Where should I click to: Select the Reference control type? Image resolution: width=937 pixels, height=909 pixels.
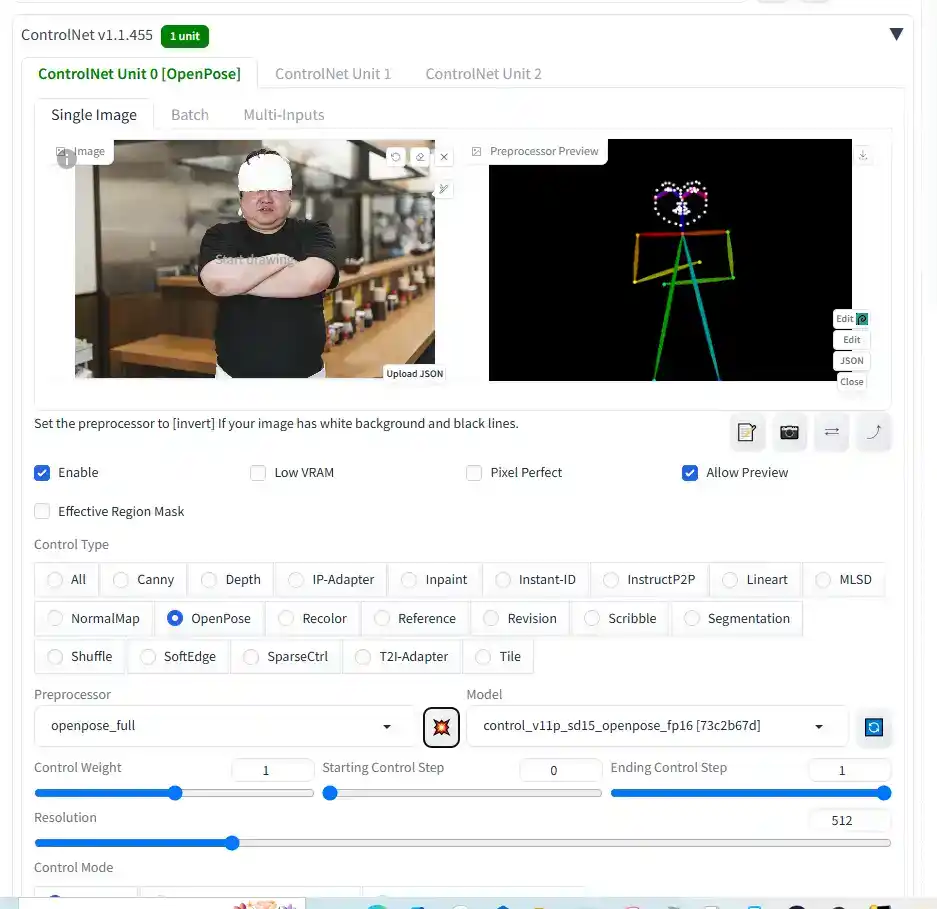point(415,619)
